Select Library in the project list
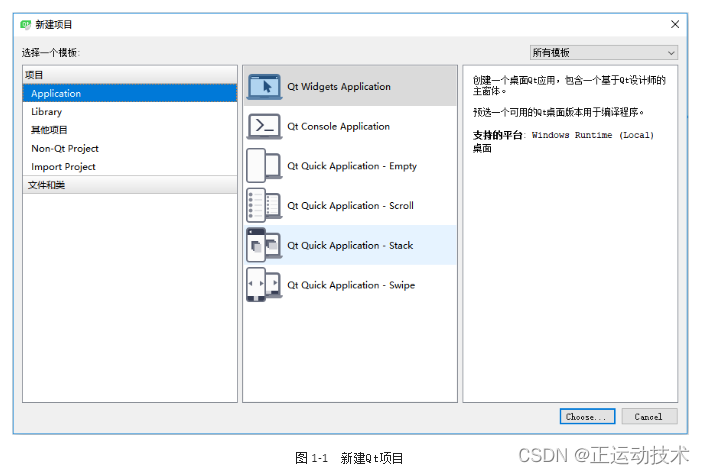Screen dimensions: 705x474 coord(130,112)
